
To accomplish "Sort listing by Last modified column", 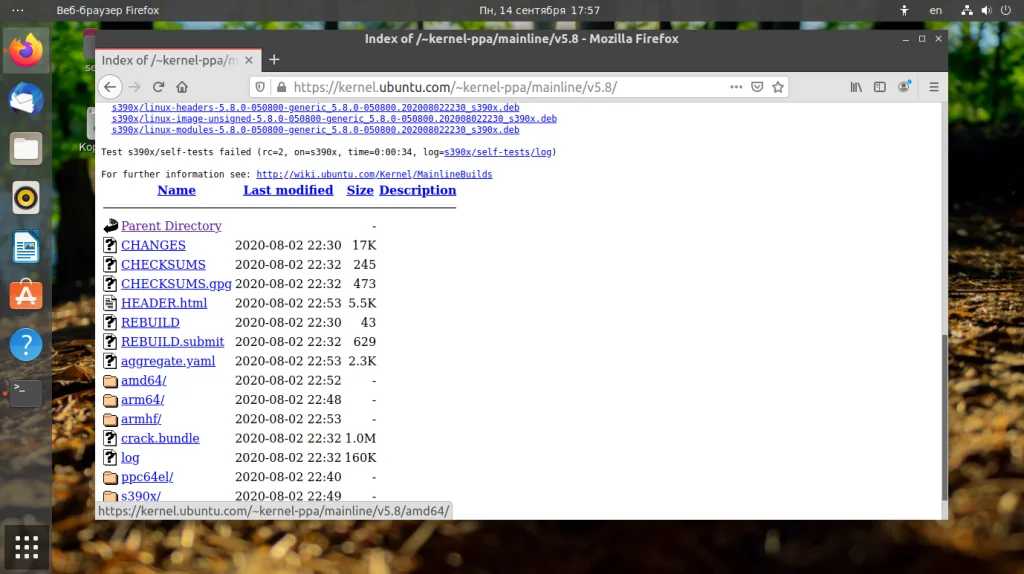I will pos(288,191).
